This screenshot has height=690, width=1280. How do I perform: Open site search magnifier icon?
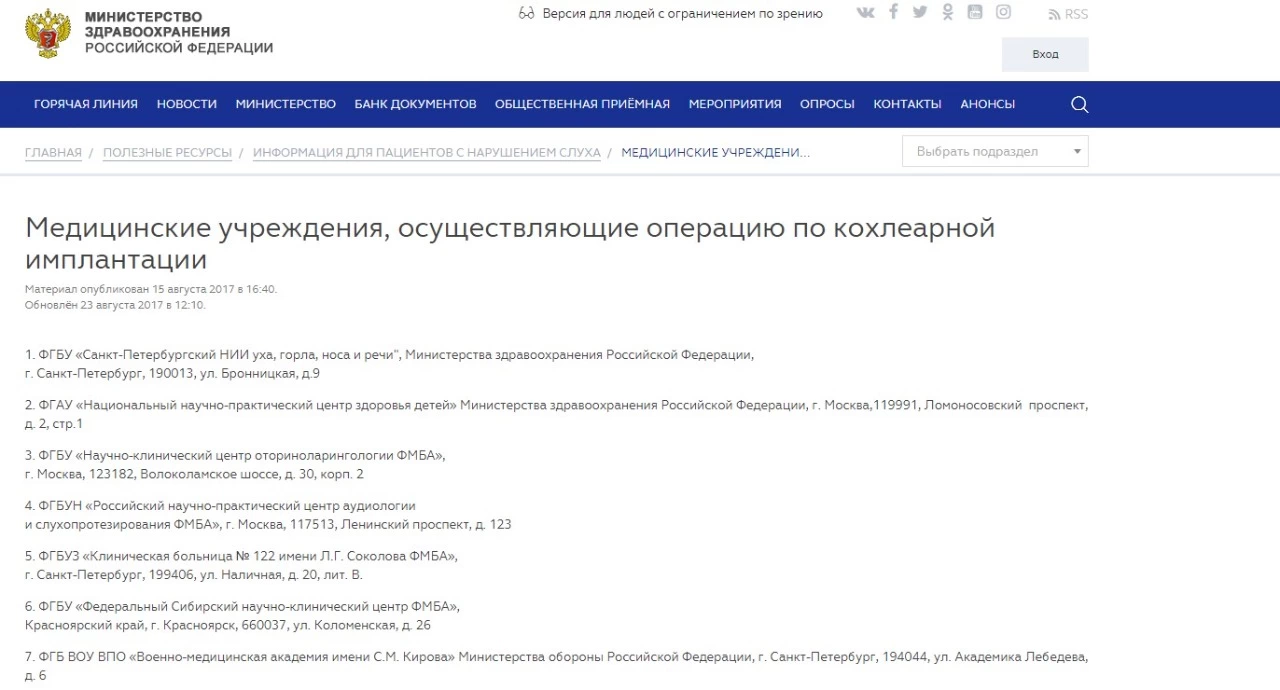pos(1079,104)
